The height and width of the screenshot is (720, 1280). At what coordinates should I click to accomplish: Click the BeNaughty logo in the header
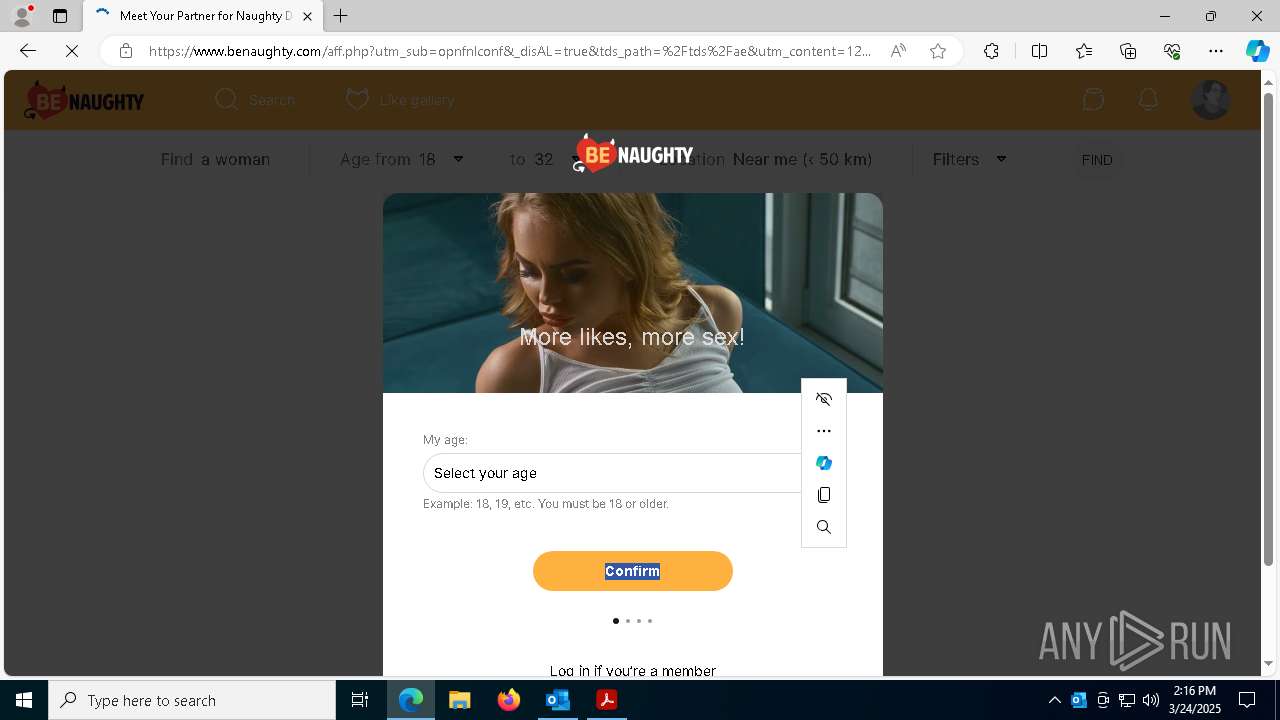[x=85, y=100]
